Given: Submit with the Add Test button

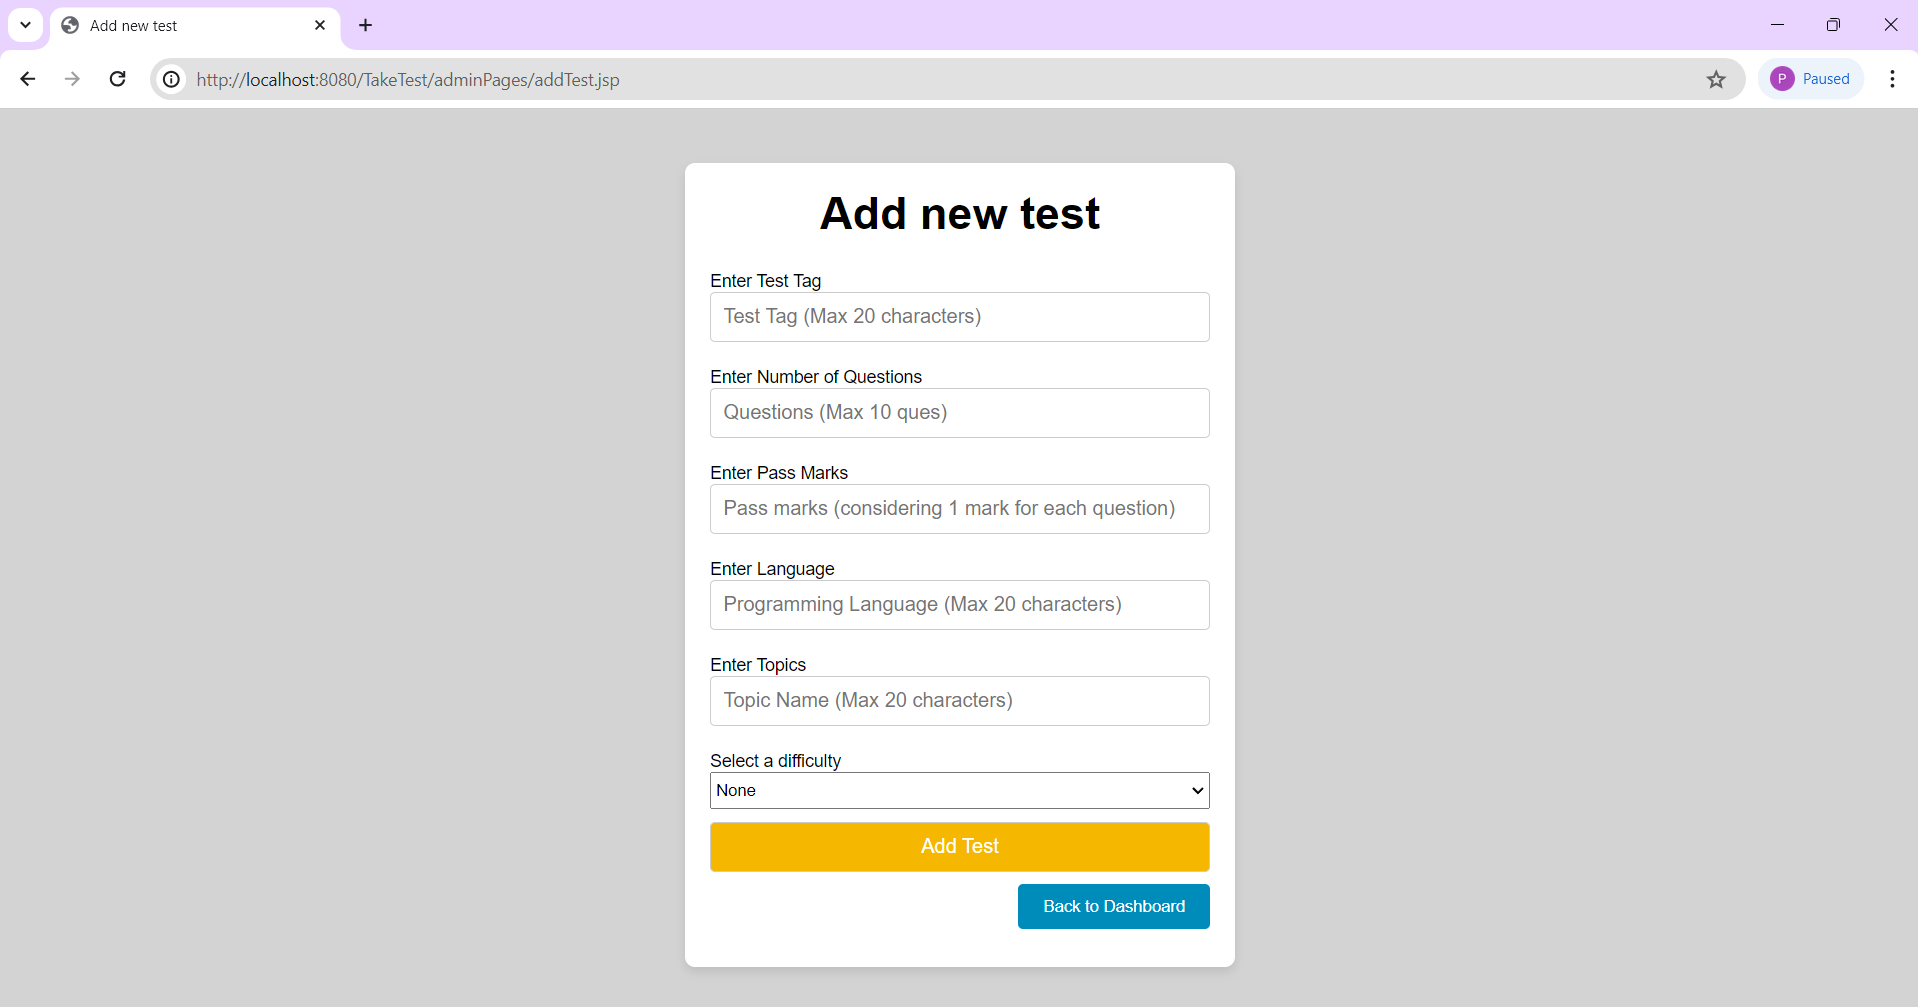Looking at the screenshot, I should (960, 847).
